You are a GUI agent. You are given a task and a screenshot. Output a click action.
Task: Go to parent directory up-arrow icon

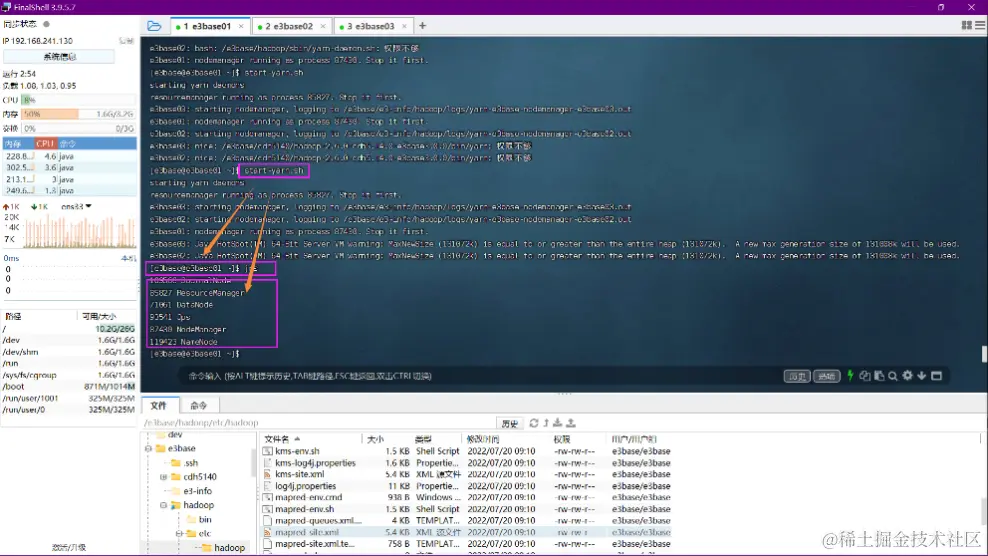pos(546,423)
